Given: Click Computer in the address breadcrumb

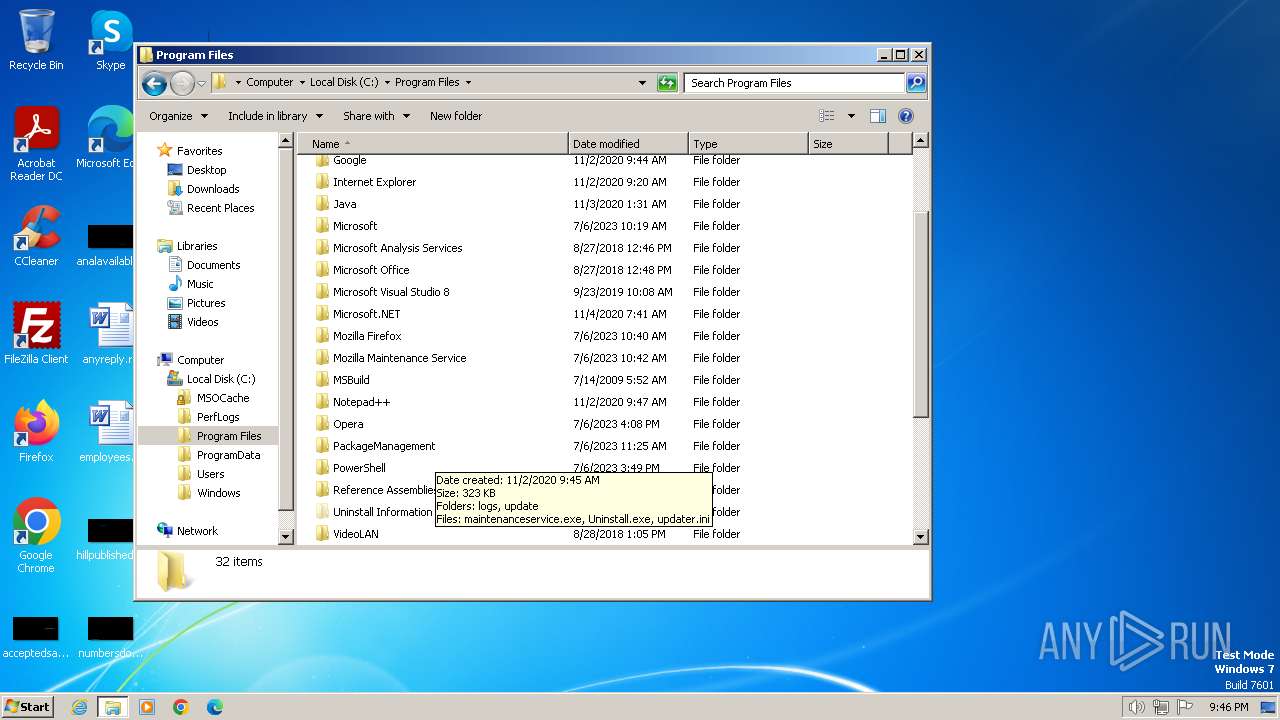Looking at the screenshot, I should [x=270, y=83].
